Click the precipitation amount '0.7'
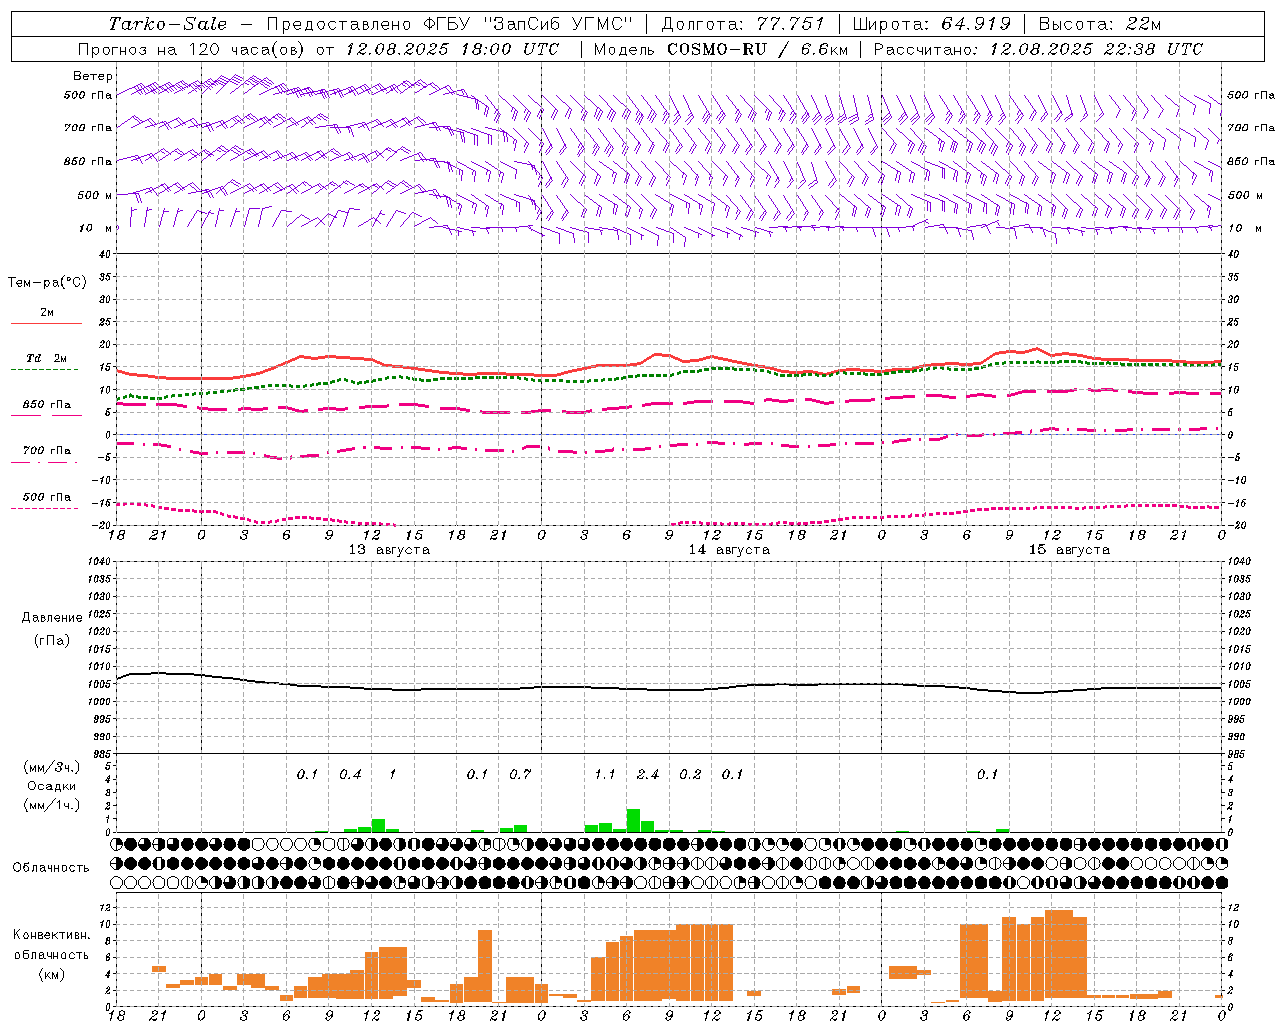 tap(520, 775)
